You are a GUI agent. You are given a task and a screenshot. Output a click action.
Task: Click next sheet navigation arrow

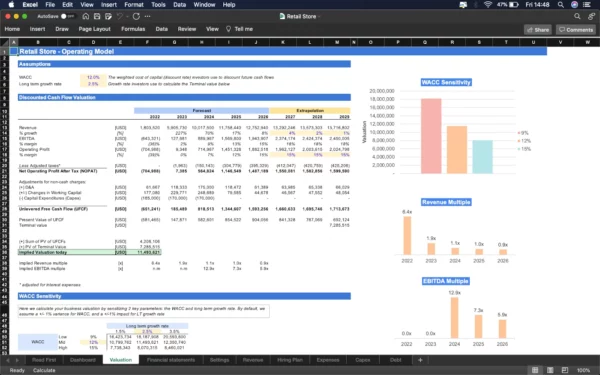pos(17,360)
